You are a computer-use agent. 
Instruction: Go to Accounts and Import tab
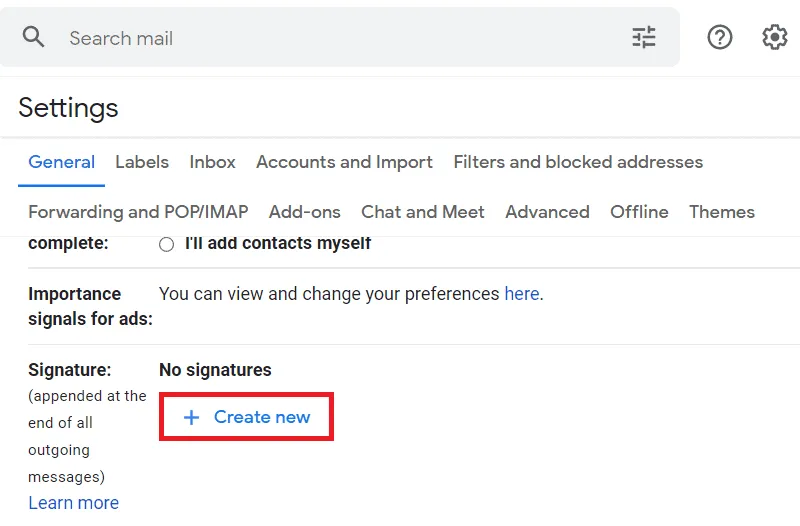click(x=344, y=162)
